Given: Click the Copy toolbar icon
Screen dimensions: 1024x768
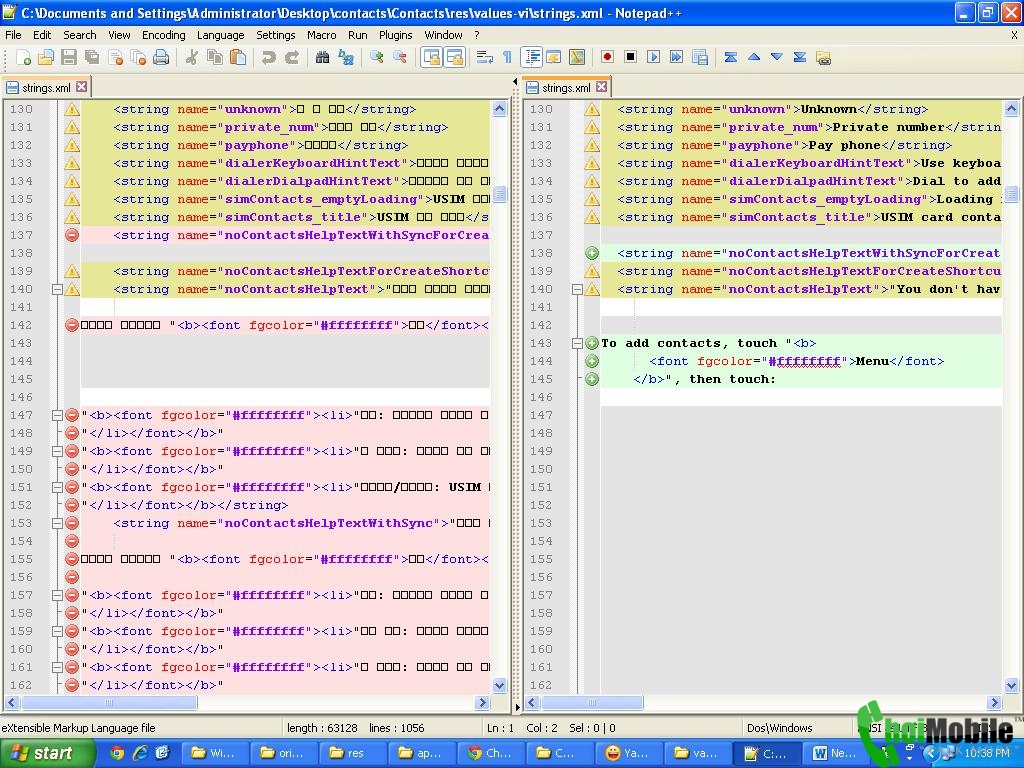Looking at the screenshot, I should [x=215, y=58].
